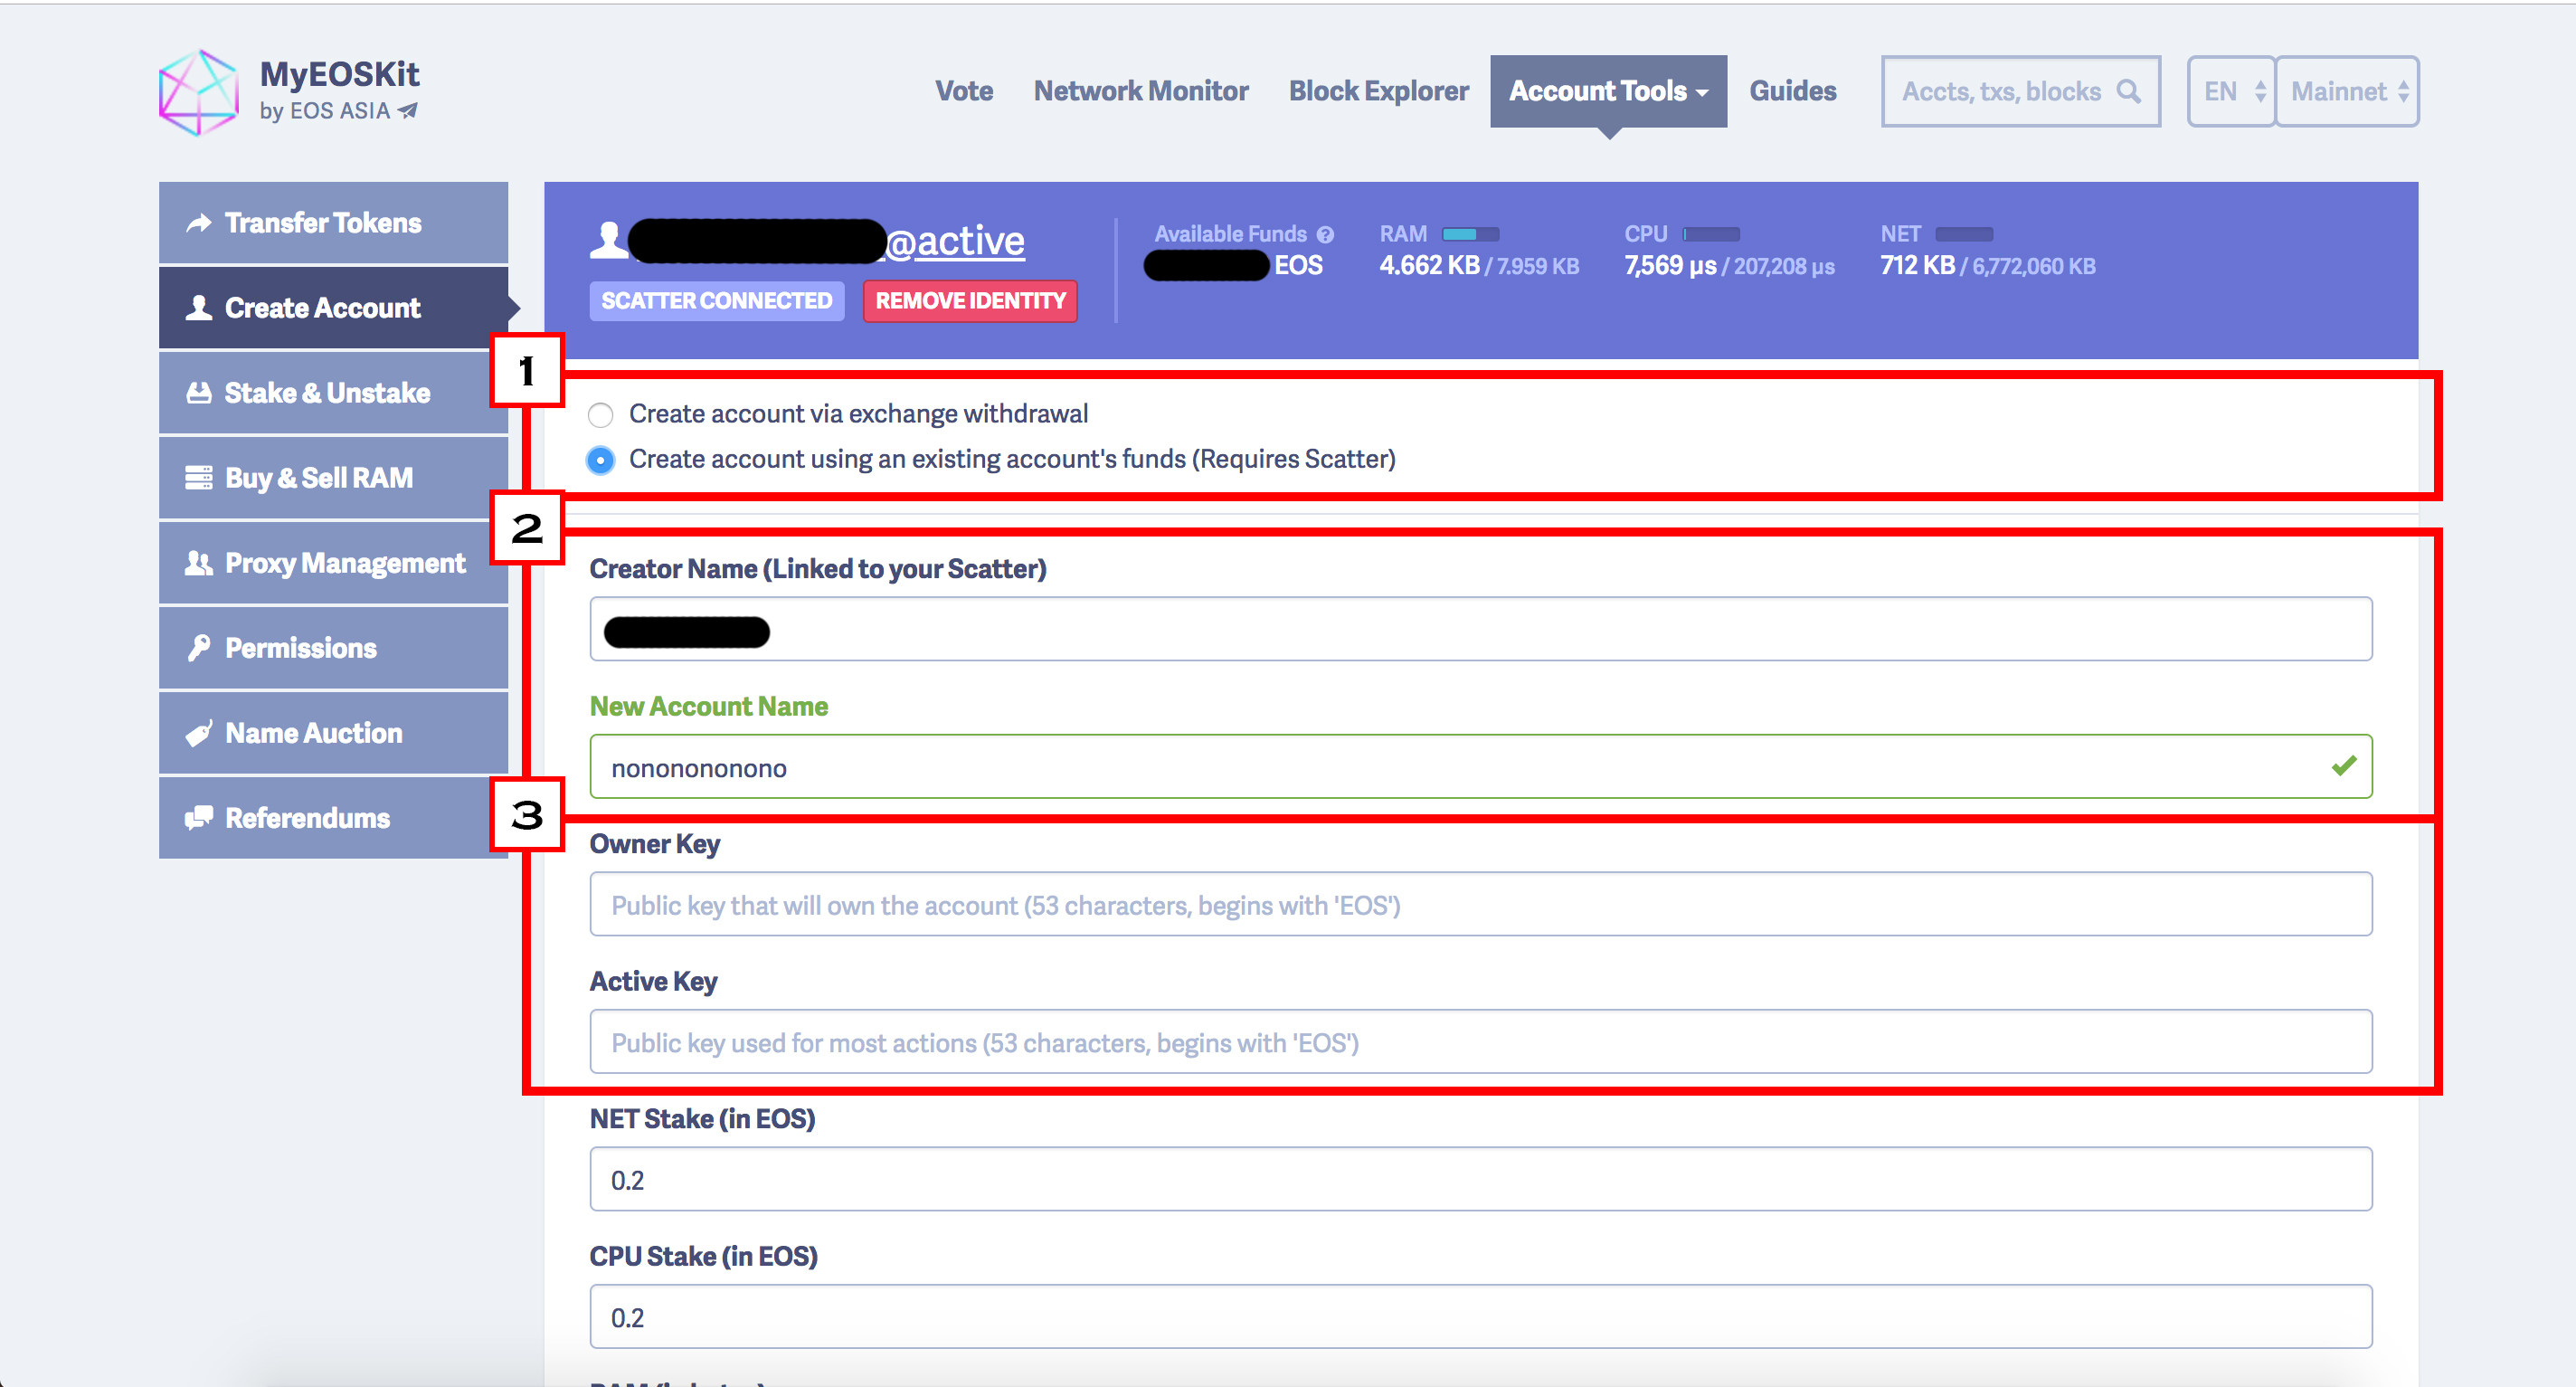
Task: Click the Available Funds help question icon
Action: (1325, 234)
